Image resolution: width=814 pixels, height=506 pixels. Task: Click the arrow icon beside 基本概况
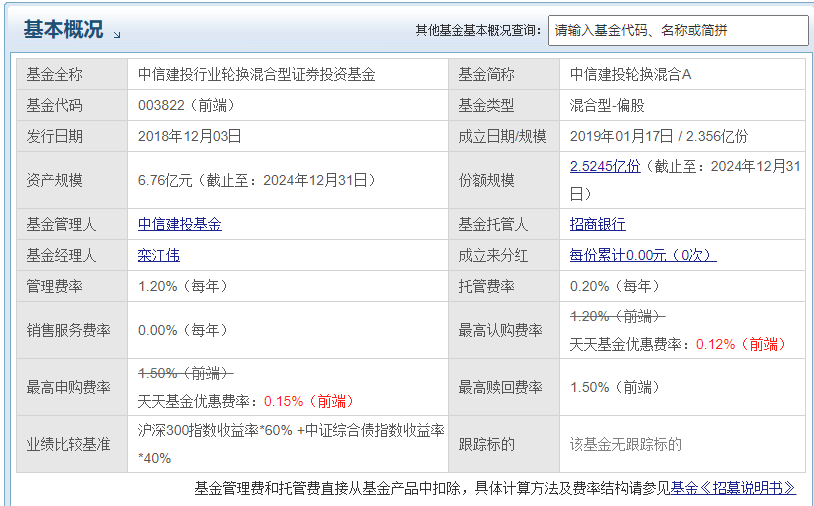tap(117, 35)
